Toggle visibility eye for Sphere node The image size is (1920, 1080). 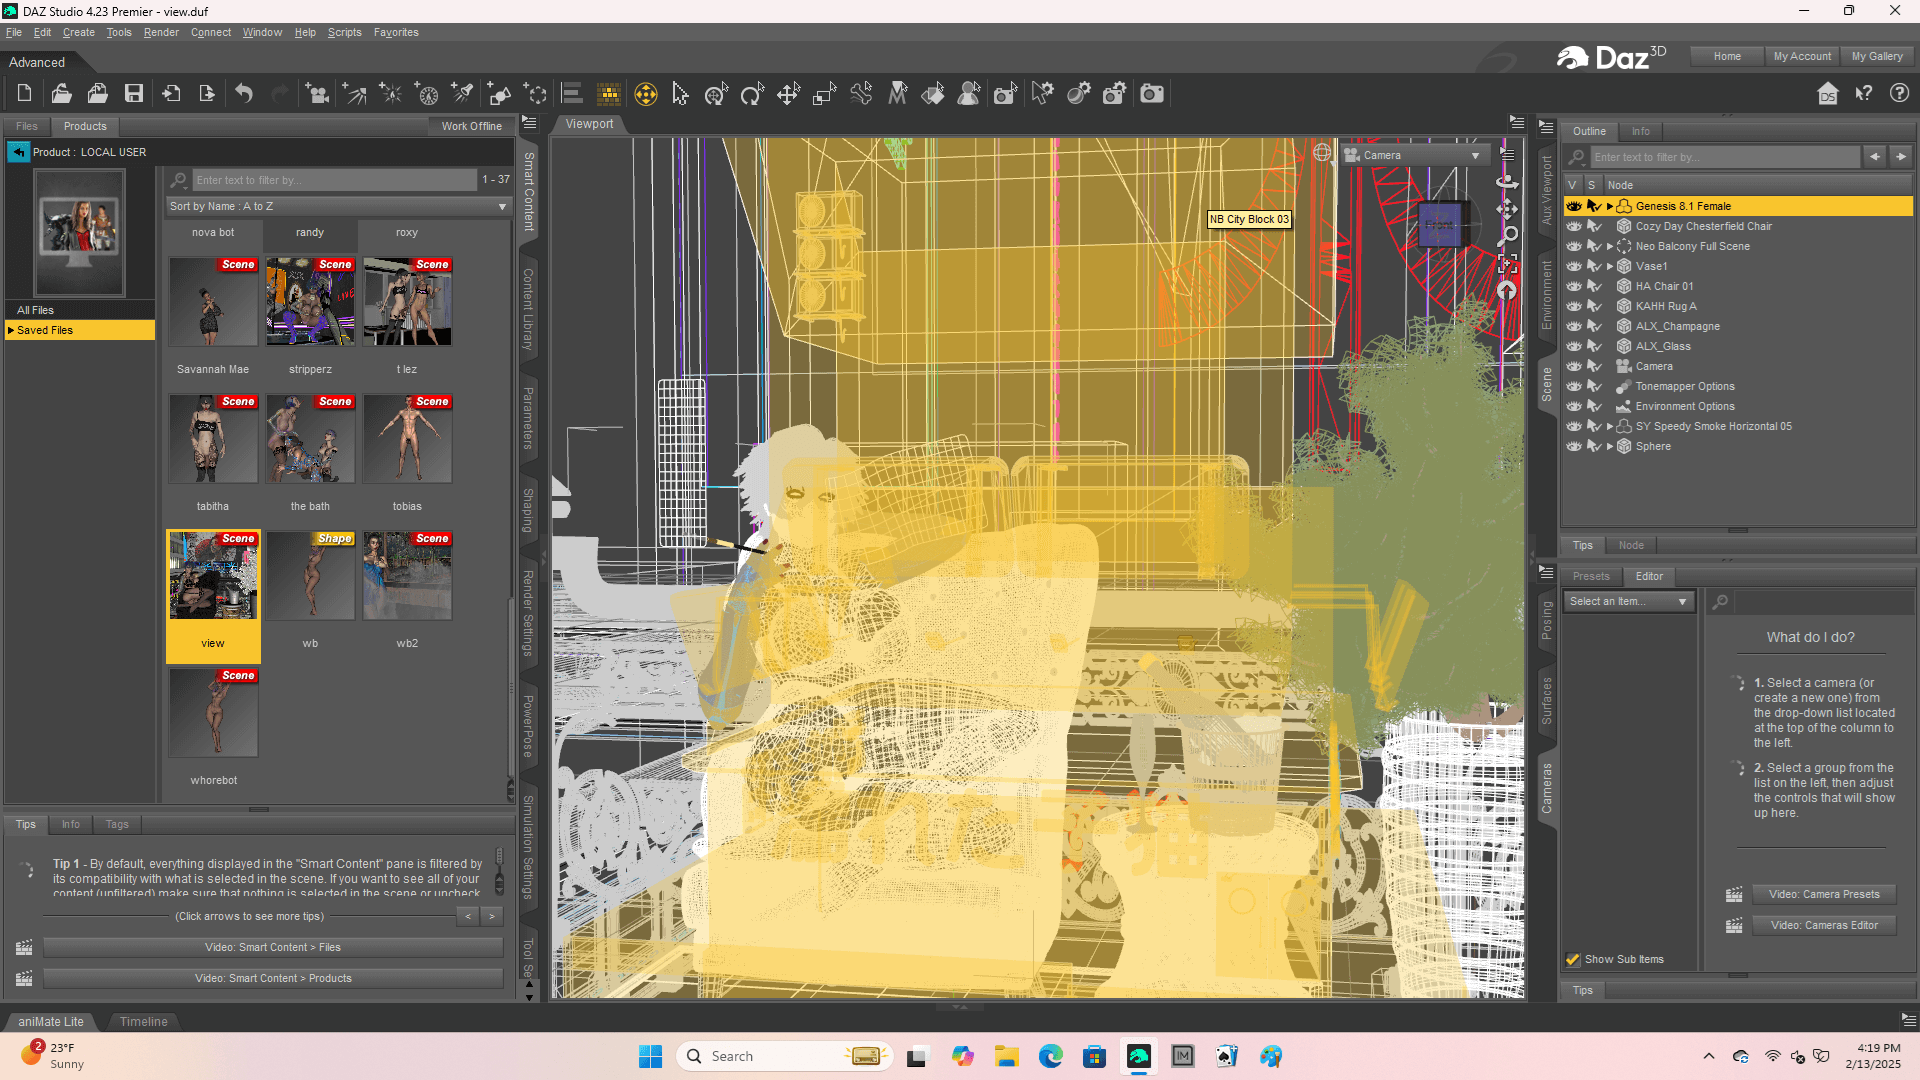(x=1574, y=446)
